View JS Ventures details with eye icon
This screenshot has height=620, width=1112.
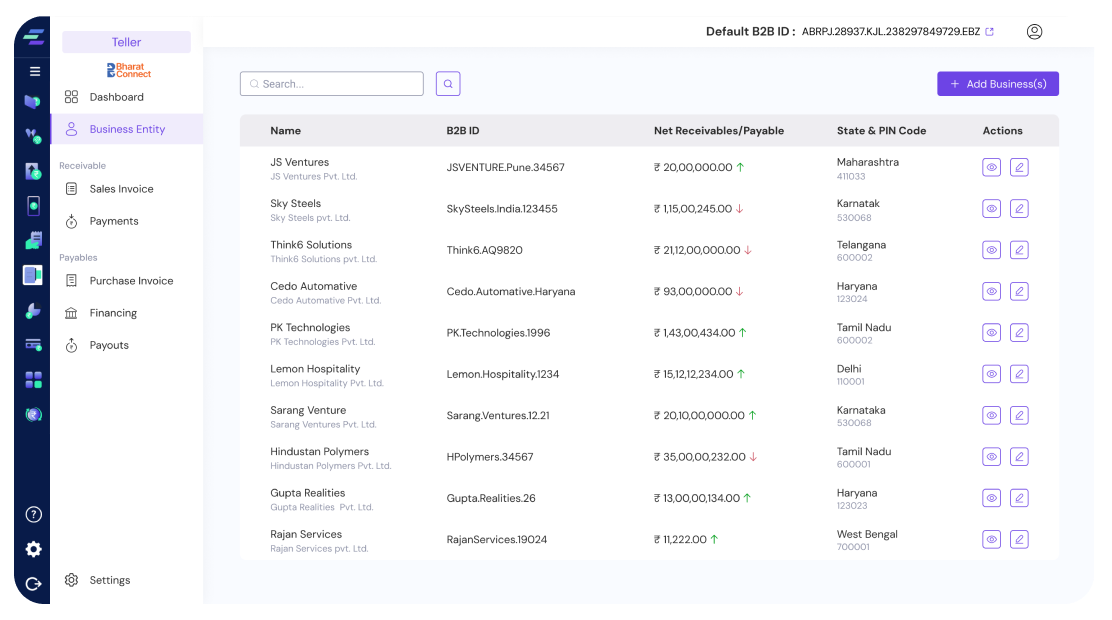tap(991, 167)
